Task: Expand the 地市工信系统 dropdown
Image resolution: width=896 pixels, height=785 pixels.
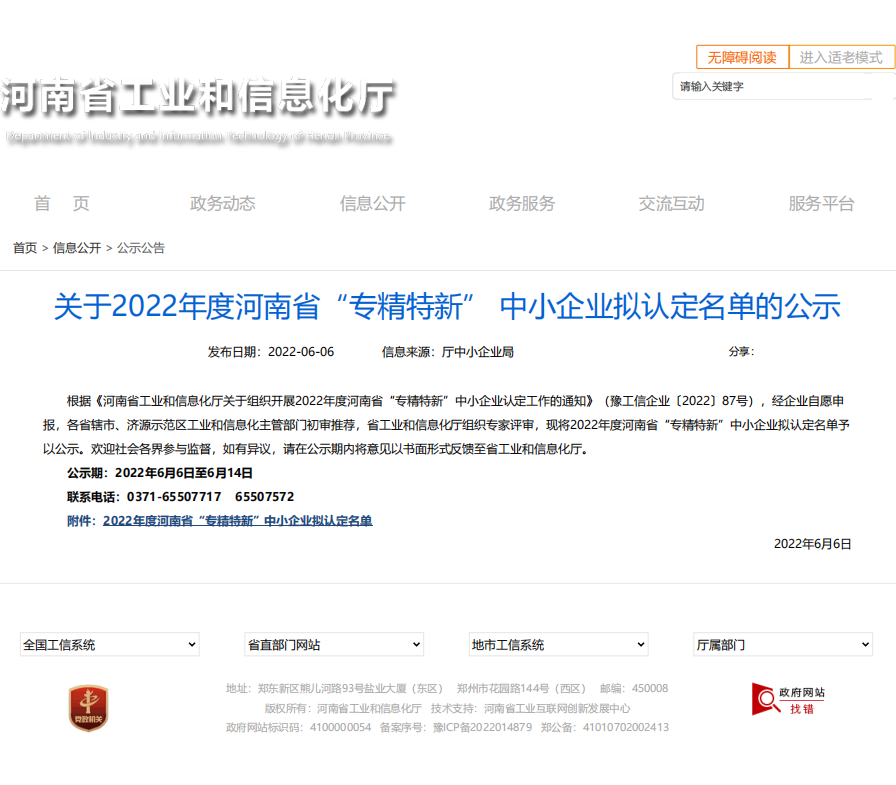Action: tap(559, 645)
